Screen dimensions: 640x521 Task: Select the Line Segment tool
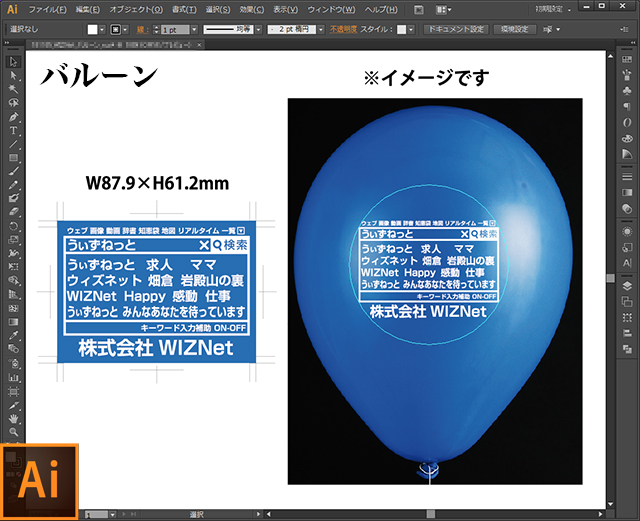tap(13, 144)
